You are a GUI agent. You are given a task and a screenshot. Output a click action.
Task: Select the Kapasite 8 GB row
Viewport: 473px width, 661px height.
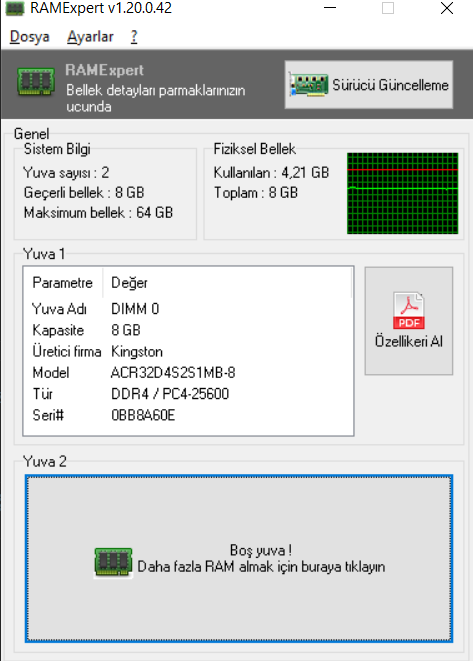pos(188,330)
